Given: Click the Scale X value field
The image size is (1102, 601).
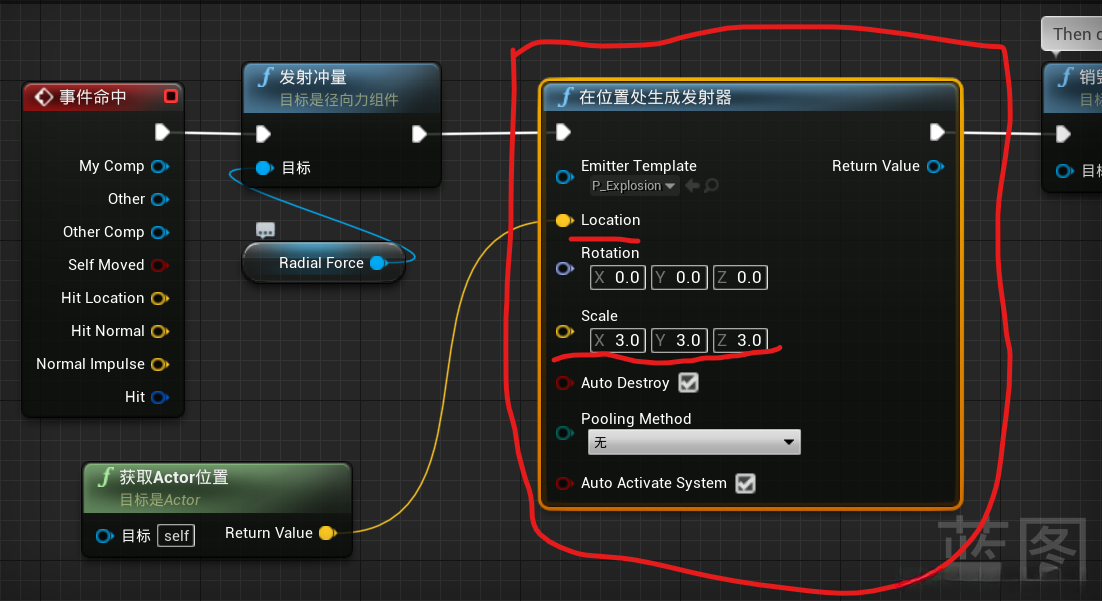Looking at the screenshot, I should click(x=618, y=340).
